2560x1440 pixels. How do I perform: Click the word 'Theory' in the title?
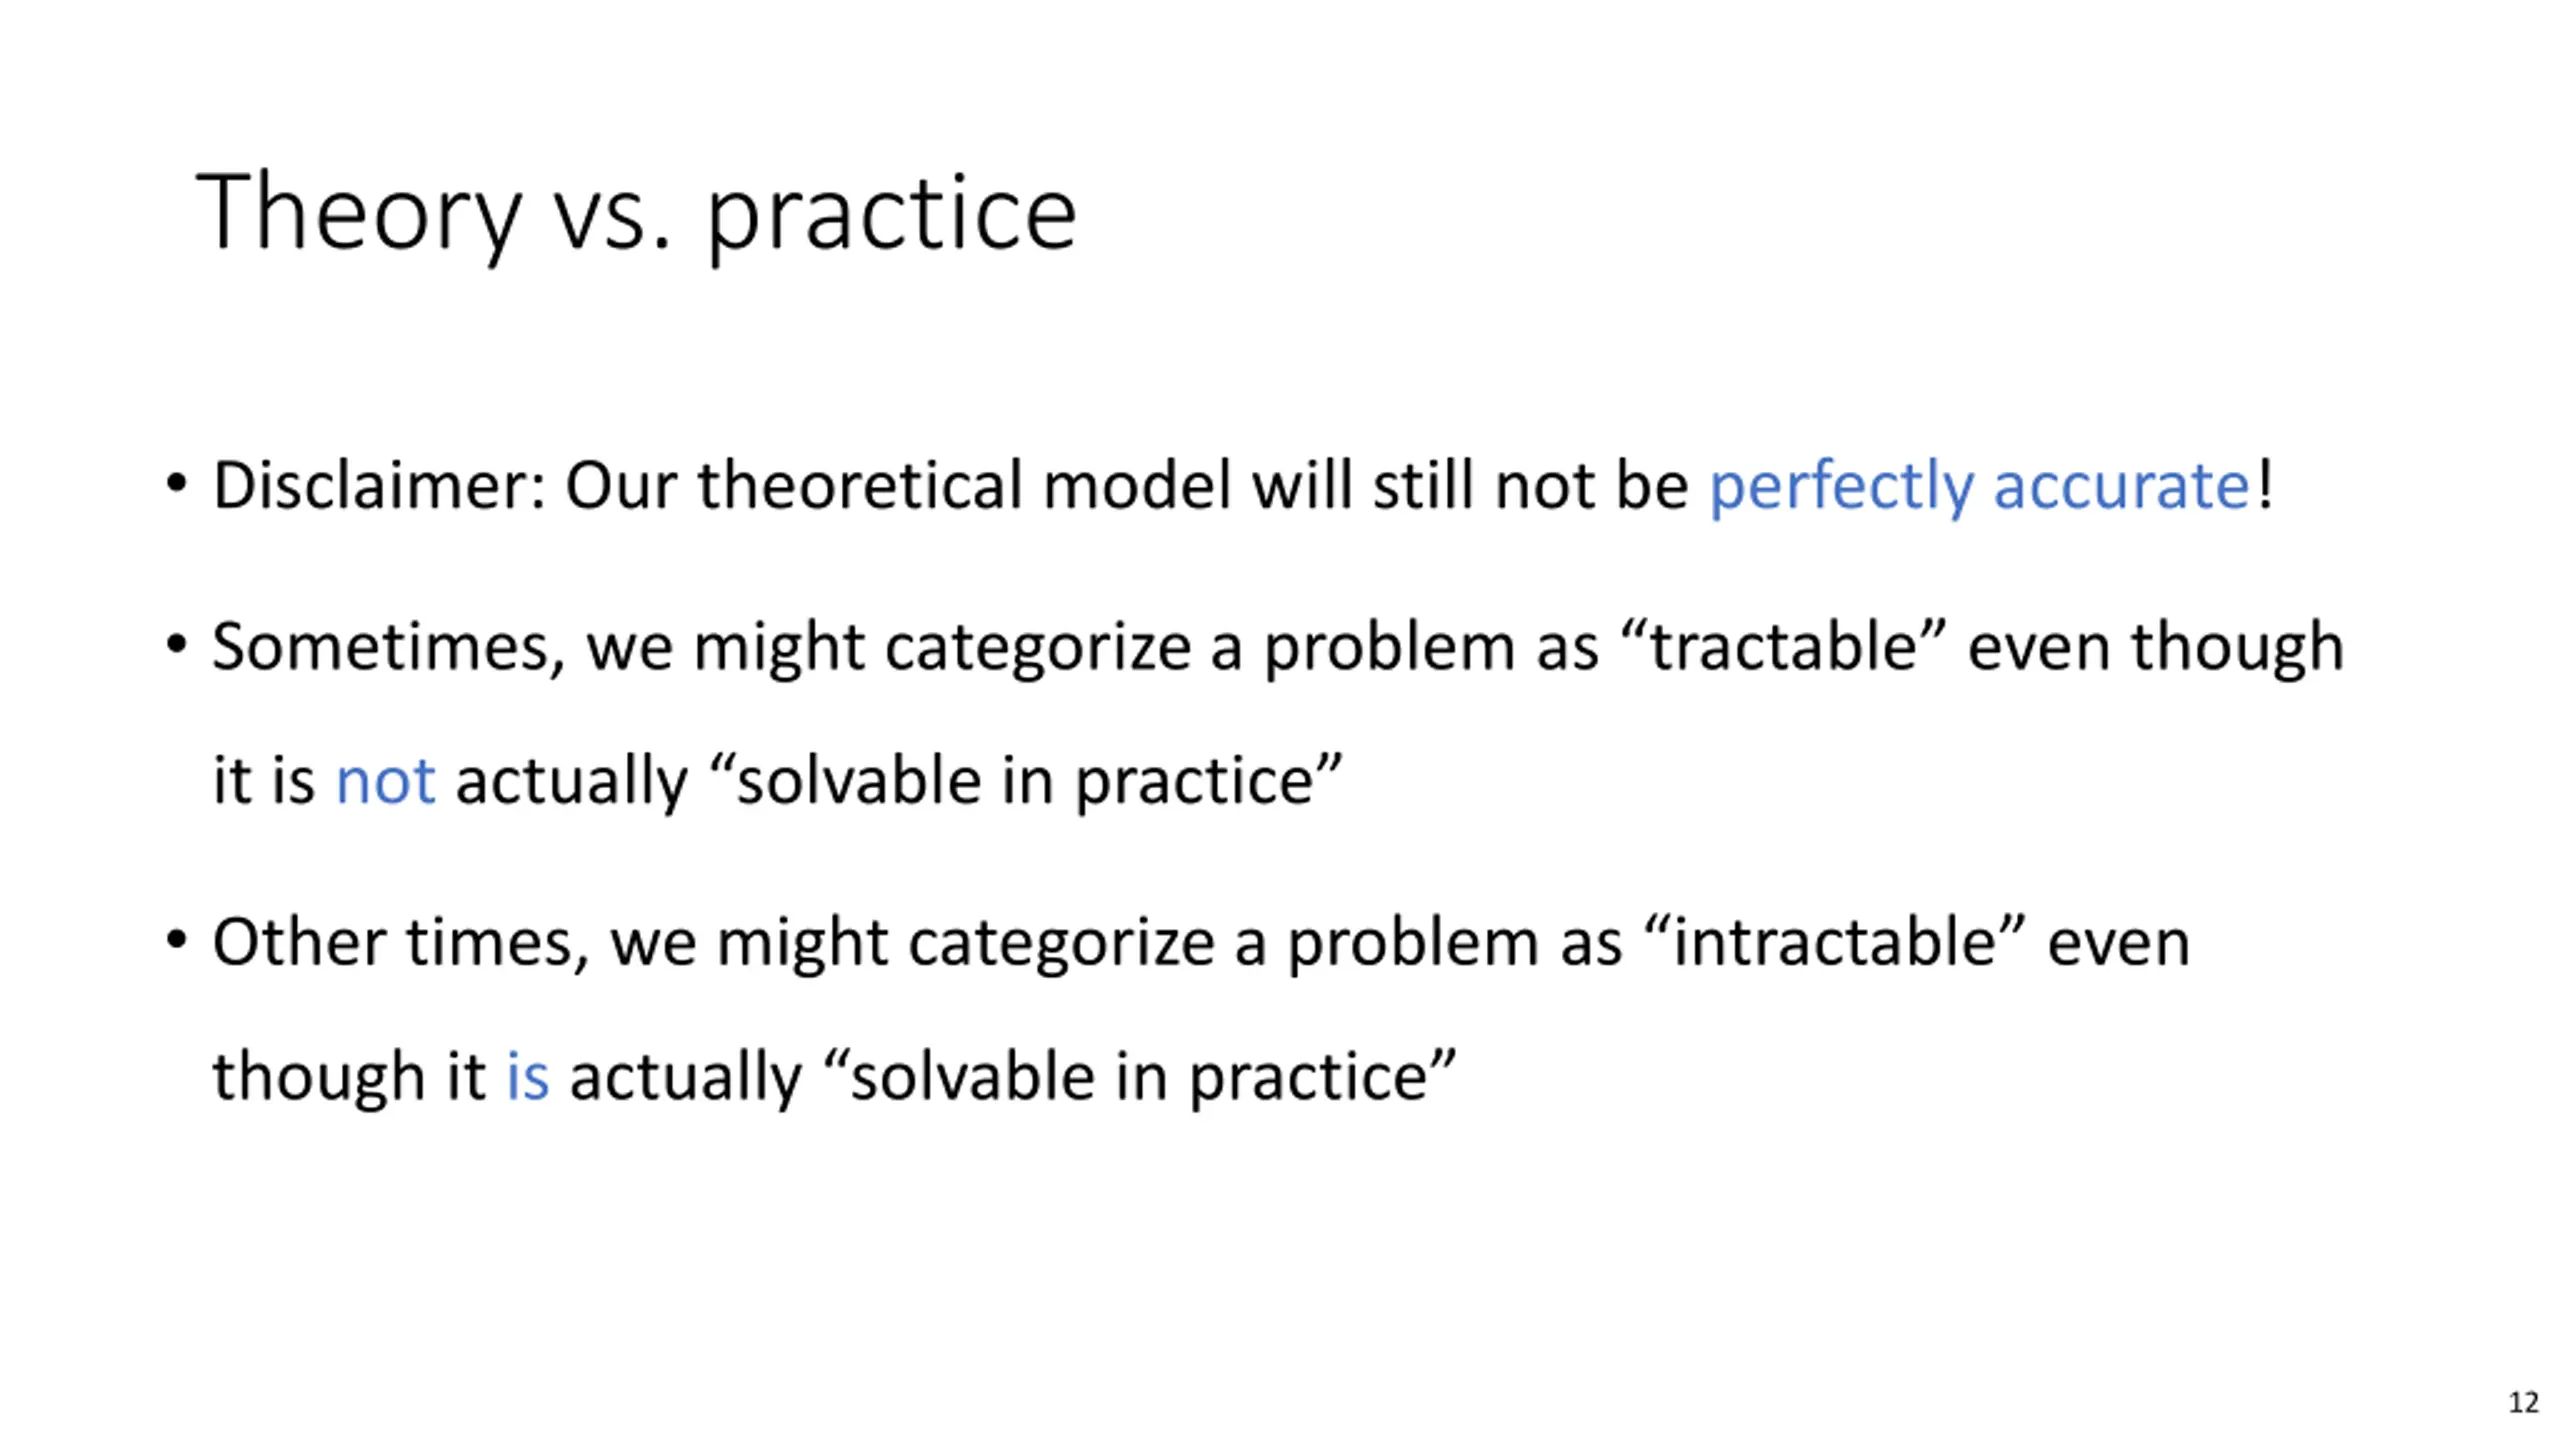point(358,213)
